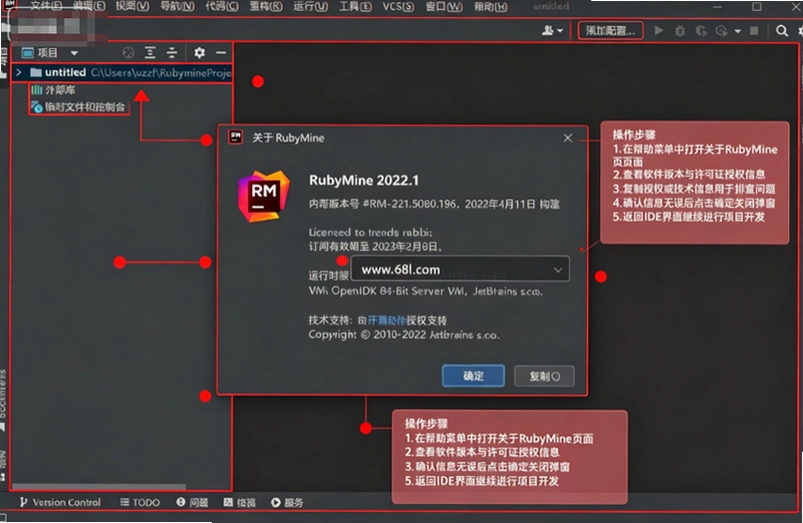Expand the untitled project folder arrow
Image resolution: width=803 pixels, height=523 pixels.
point(18,72)
